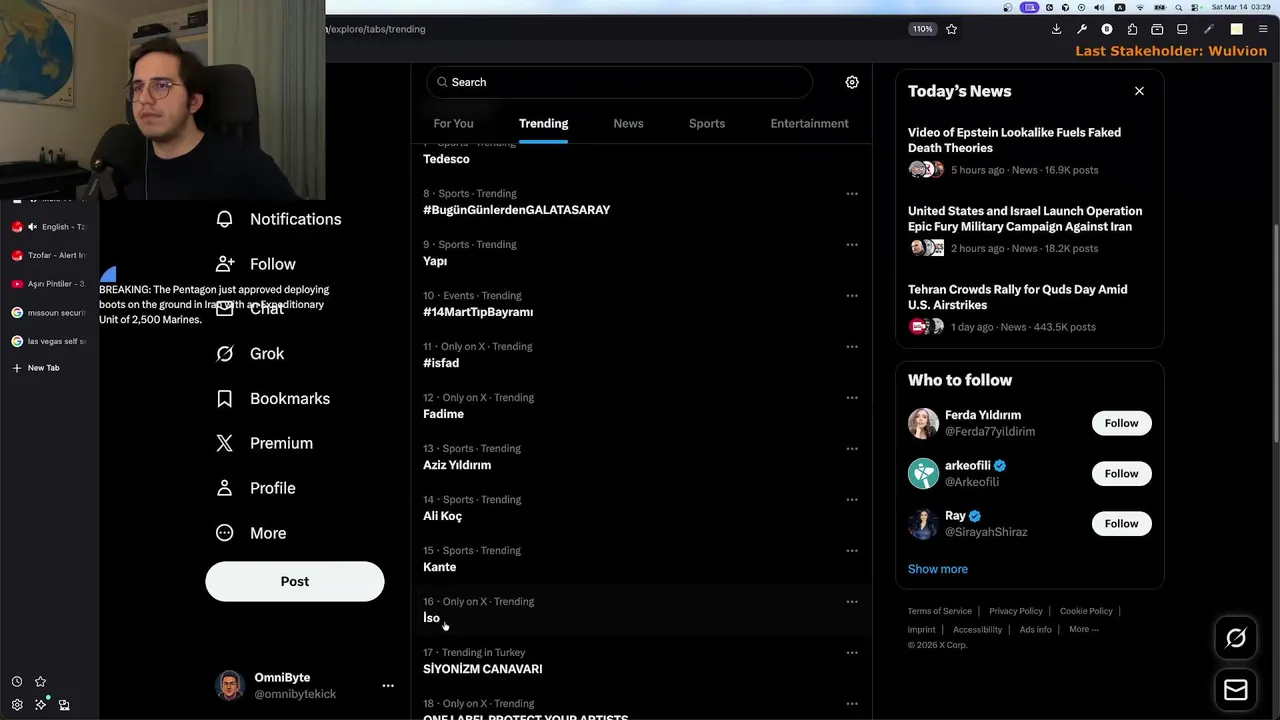Switch to the News tab
1280x720 pixels.
click(628, 123)
